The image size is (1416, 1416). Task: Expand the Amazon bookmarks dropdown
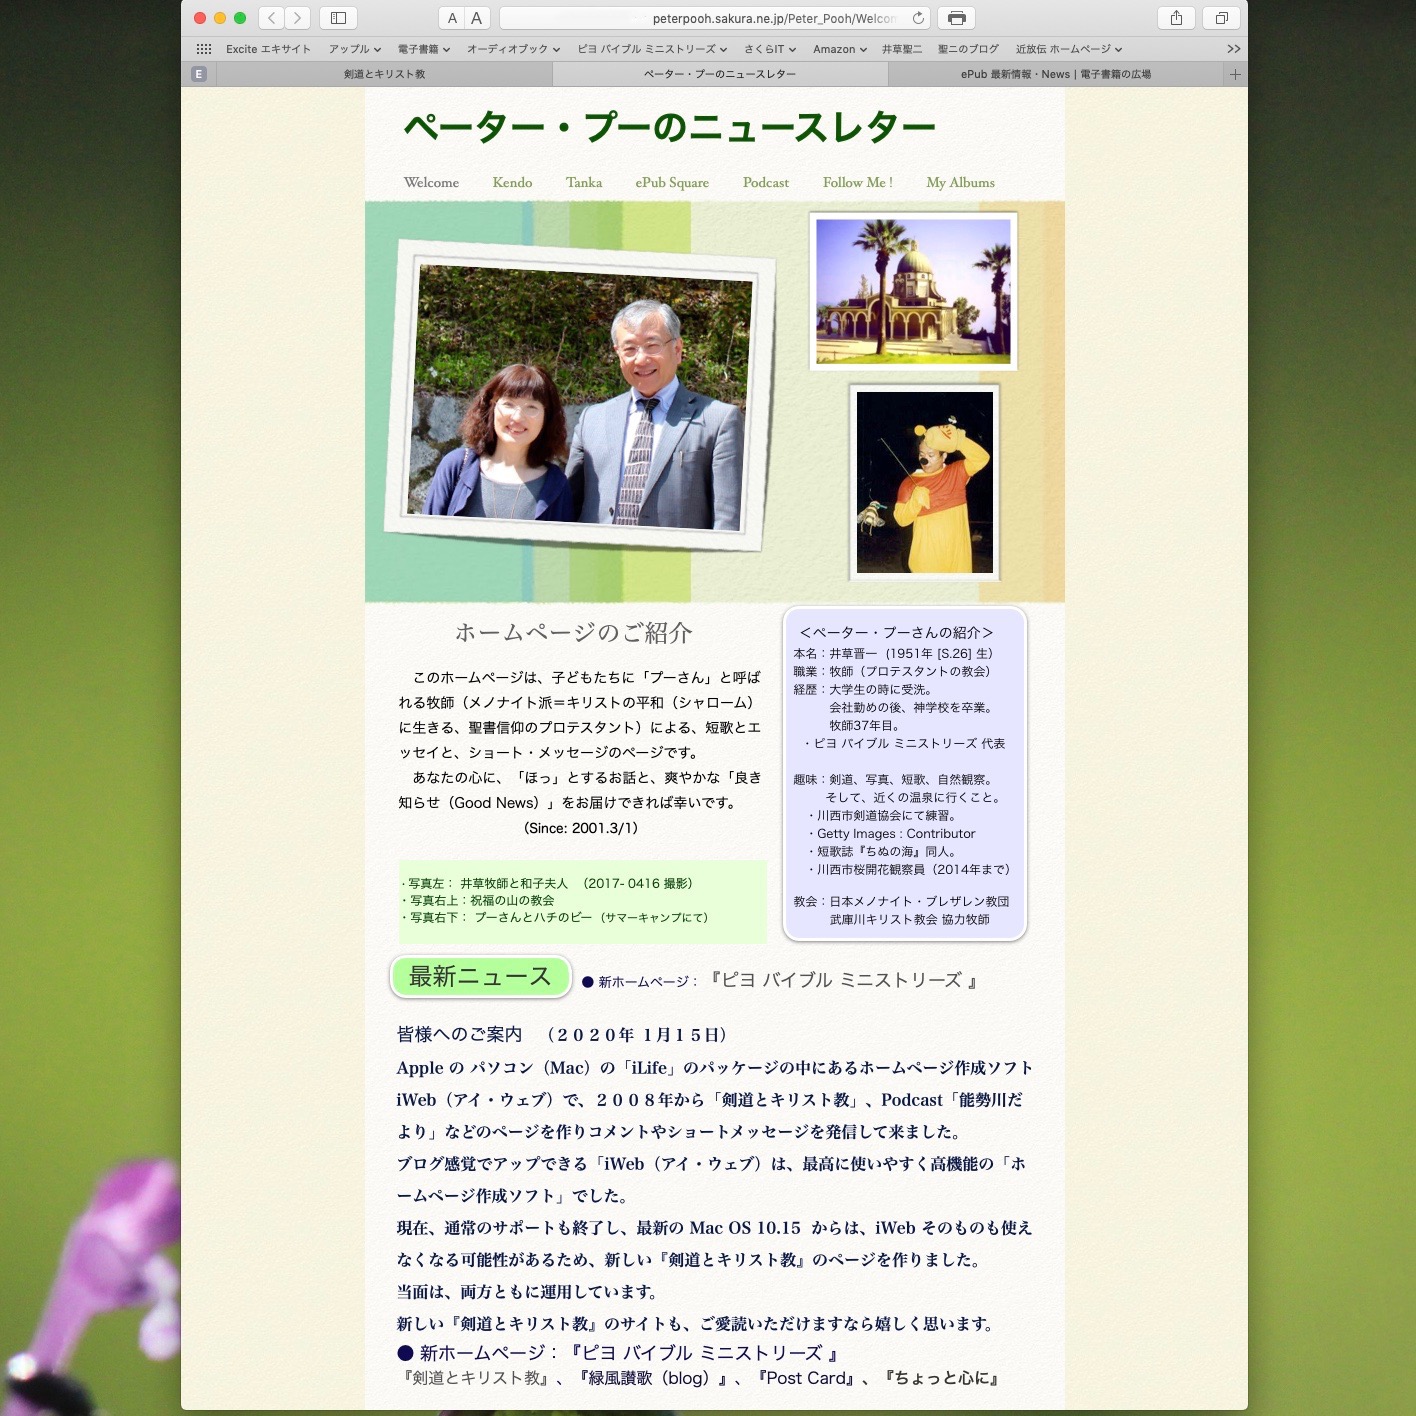pos(839,49)
